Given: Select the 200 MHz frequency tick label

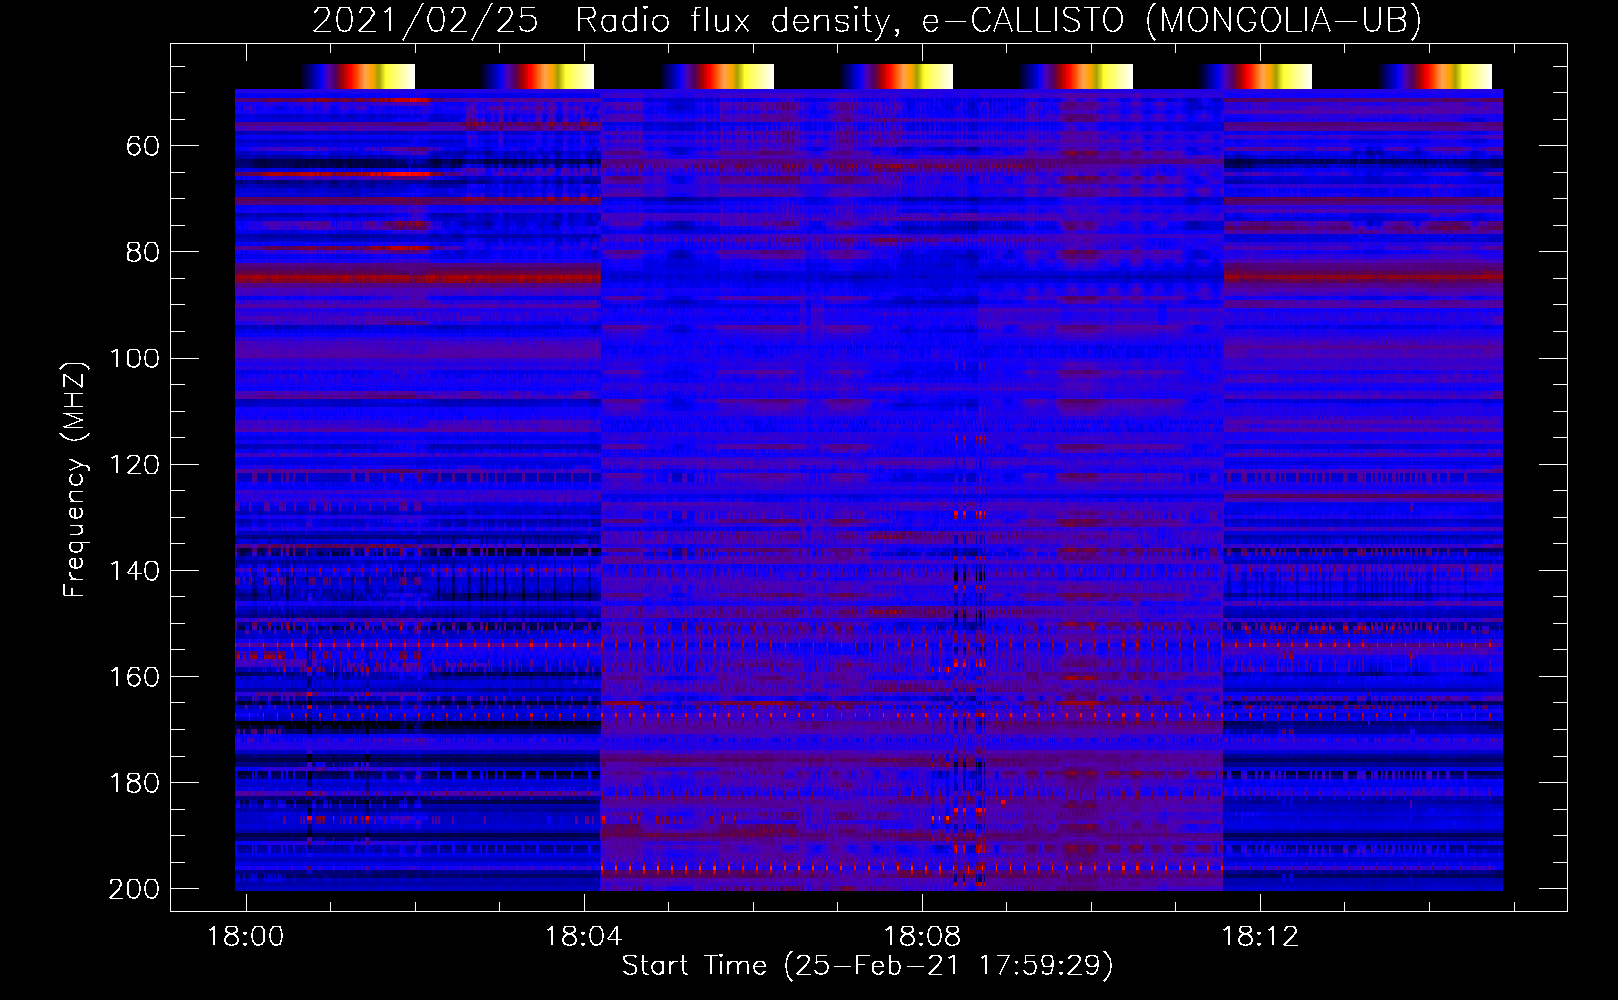Looking at the screenshot, I should (134, 889).
